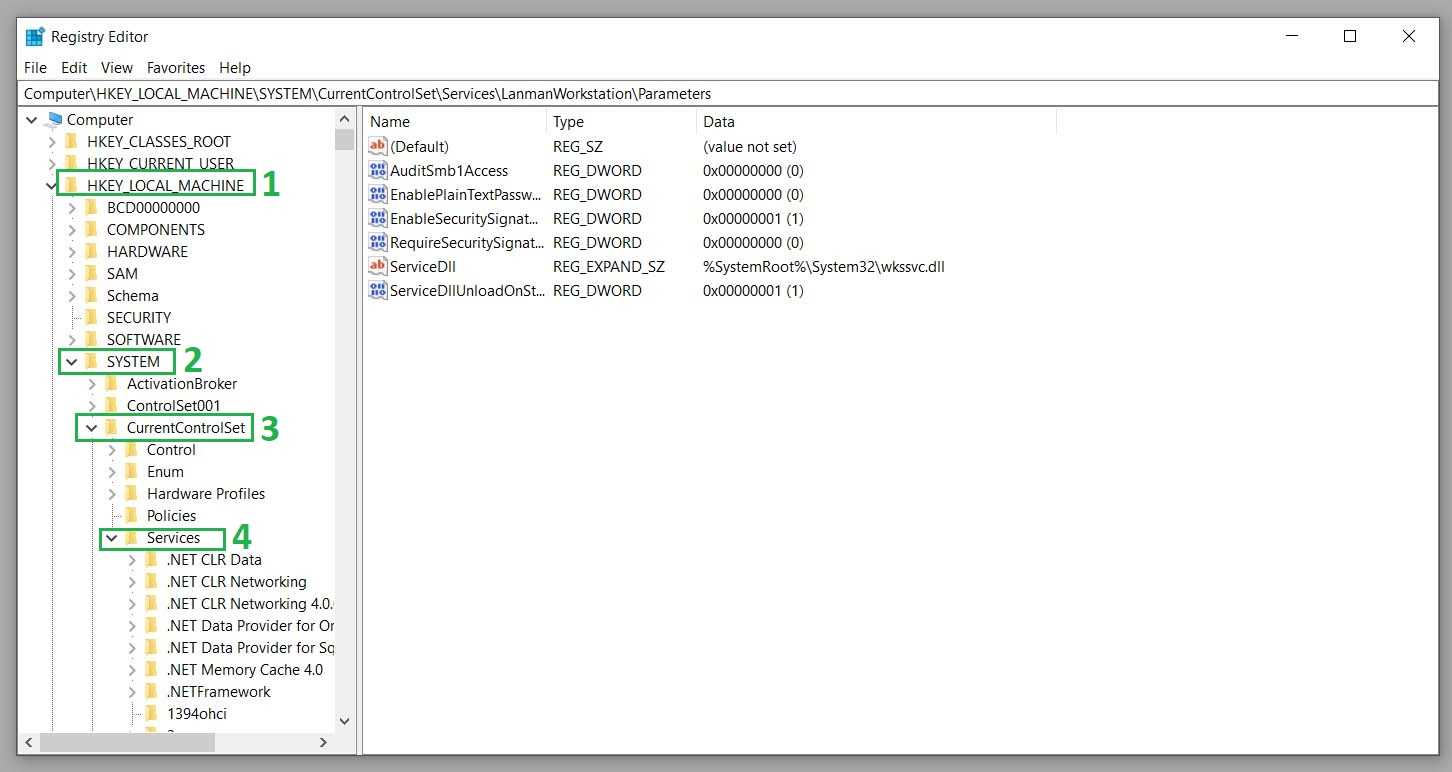Select the .NET CLR Data key
Viewport: 1452px width, 772px height.
point(214,560)
